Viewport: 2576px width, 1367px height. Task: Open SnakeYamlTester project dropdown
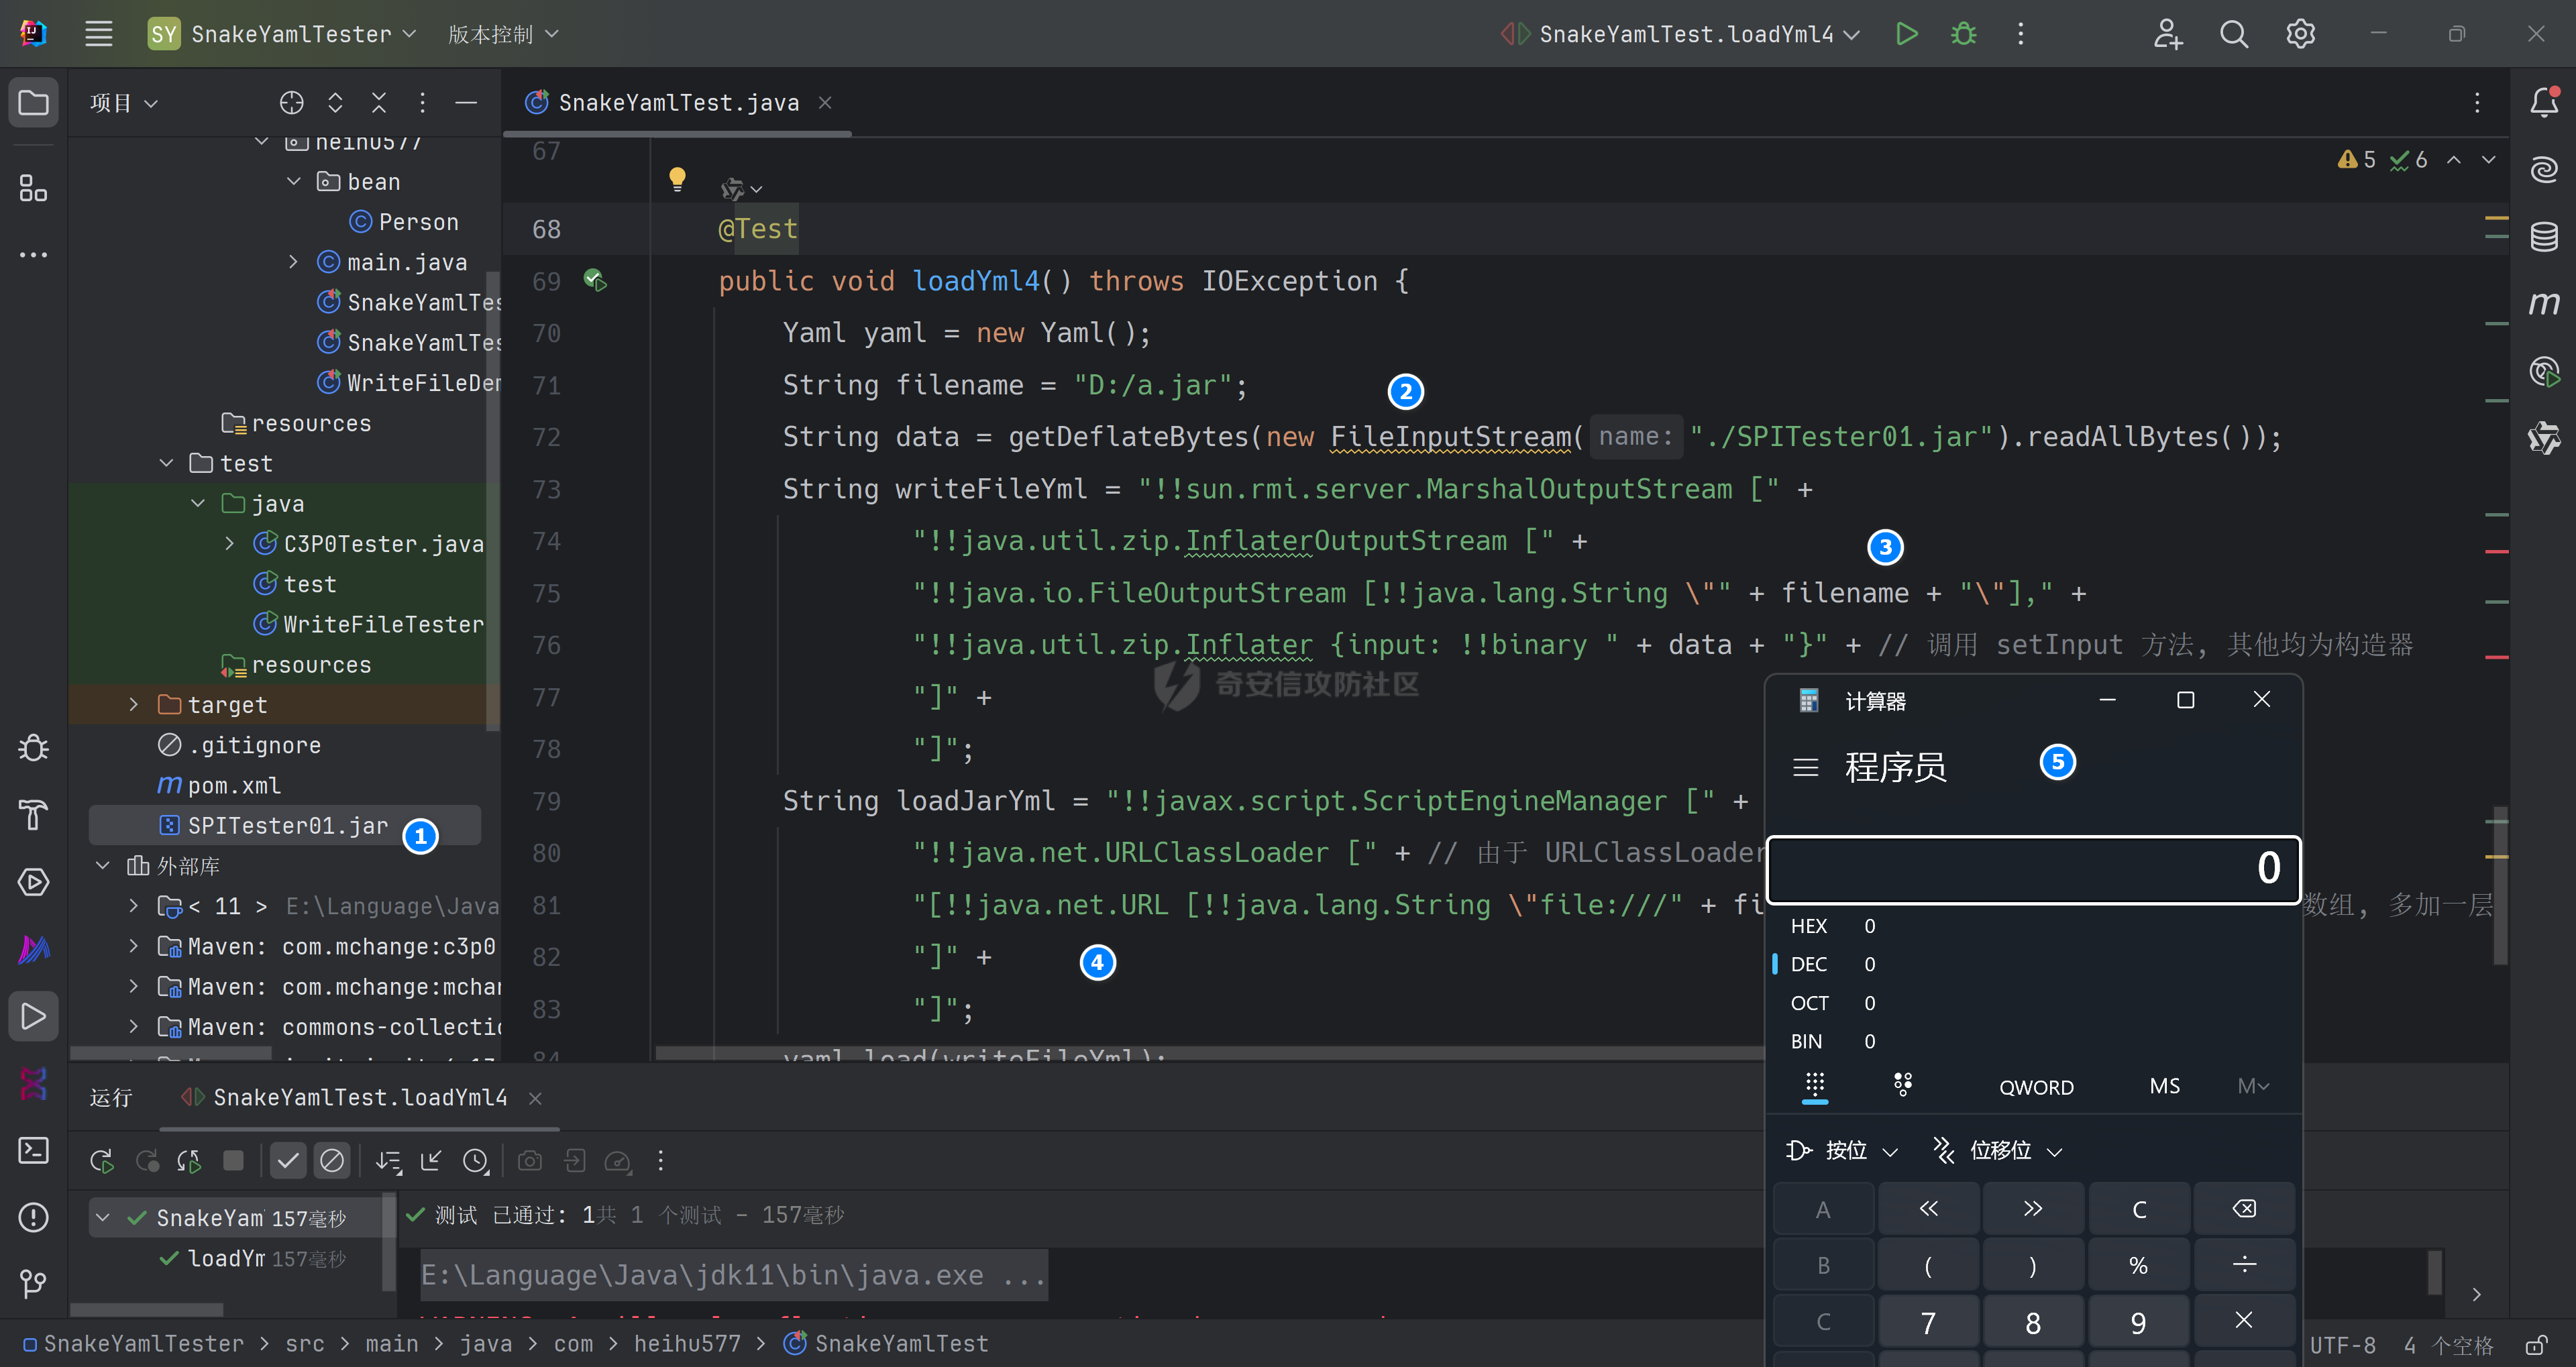[282, 34]
